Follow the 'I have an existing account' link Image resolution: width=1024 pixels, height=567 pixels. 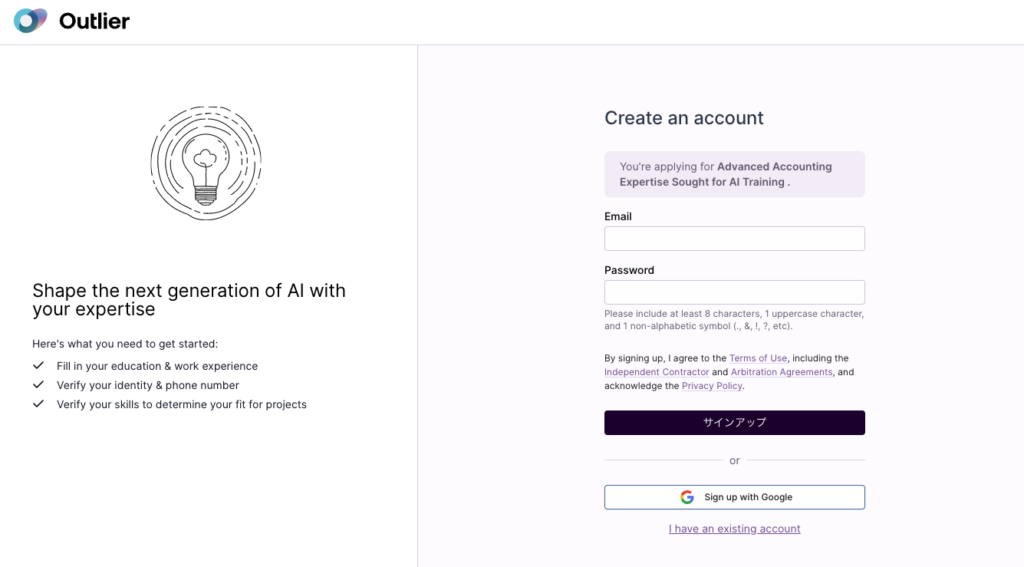734,529
